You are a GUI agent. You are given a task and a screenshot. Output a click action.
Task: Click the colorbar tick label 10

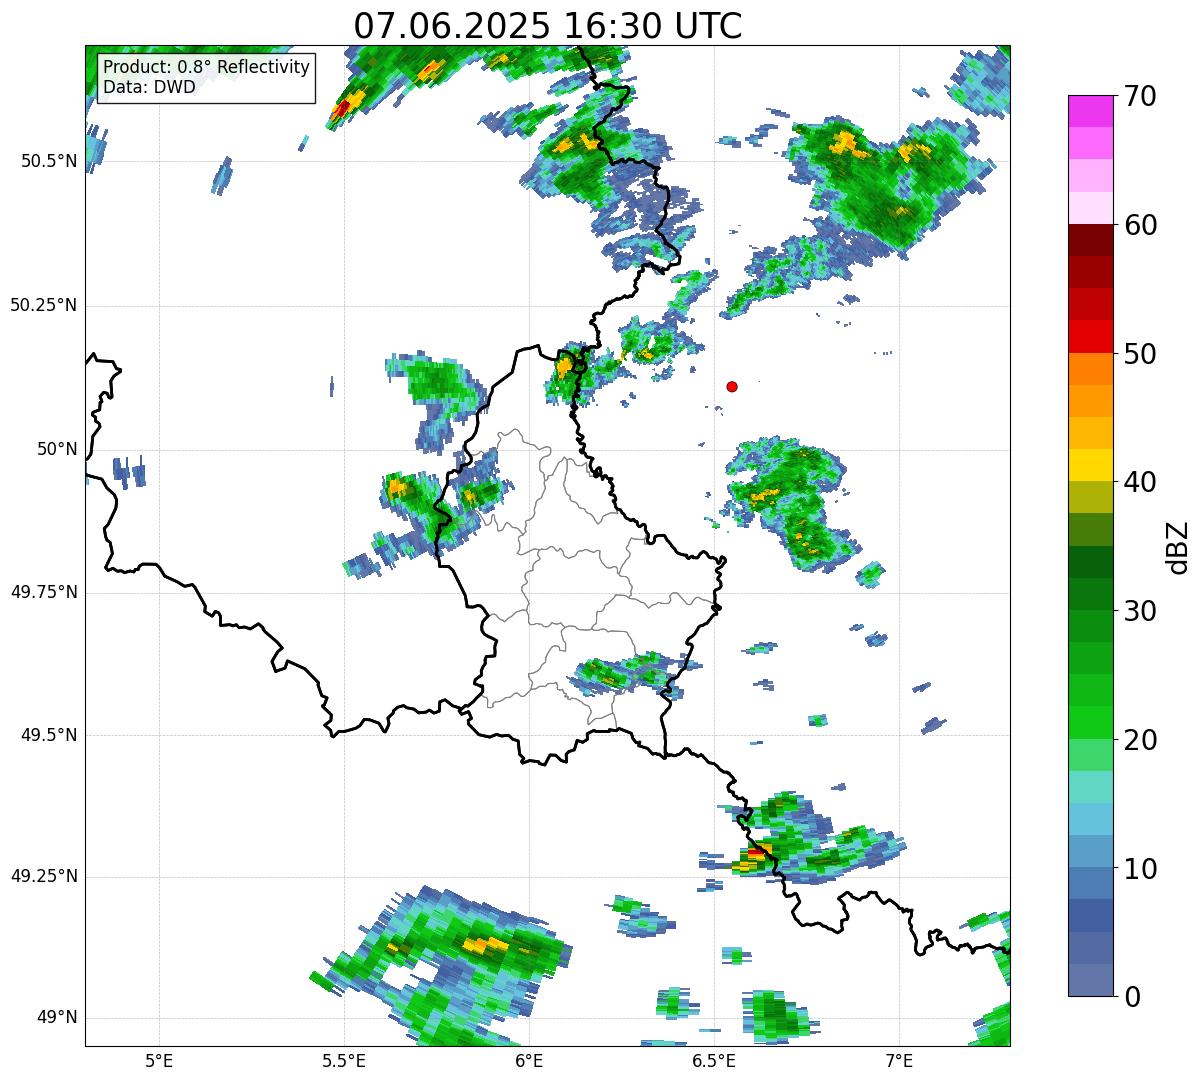[x=1139, y=869]
